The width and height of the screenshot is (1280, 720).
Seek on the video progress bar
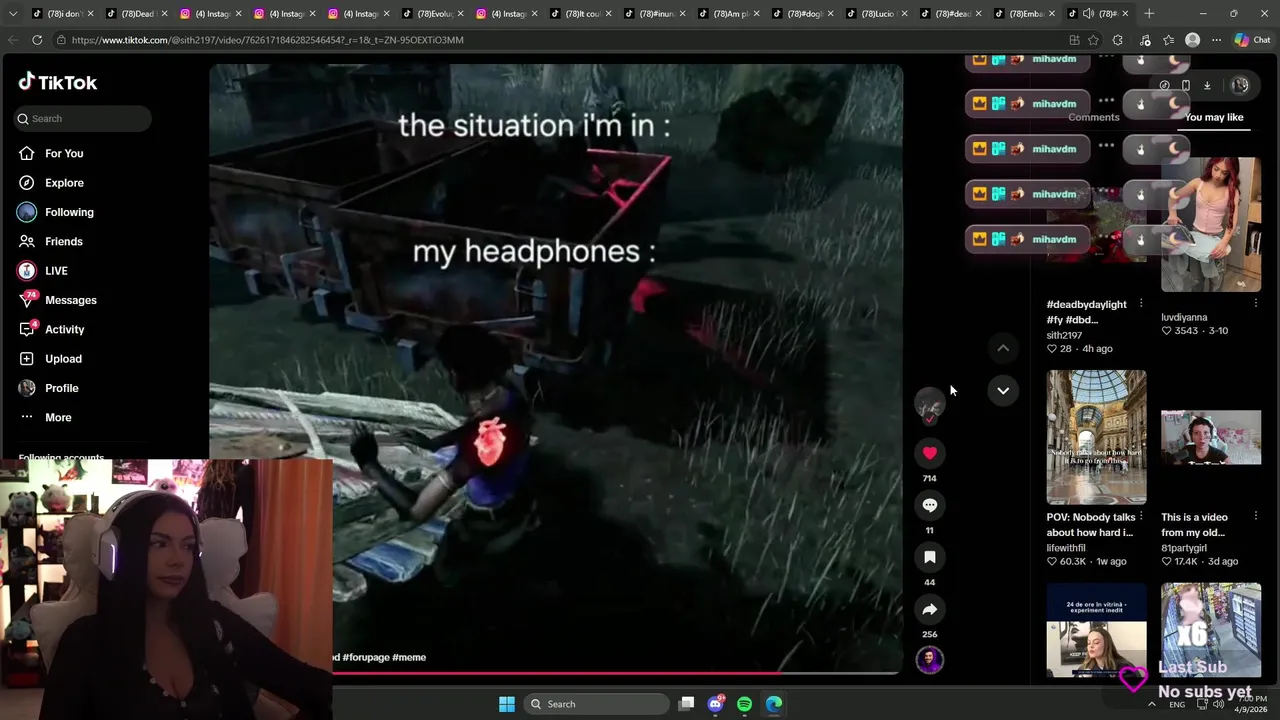[618, 673]
